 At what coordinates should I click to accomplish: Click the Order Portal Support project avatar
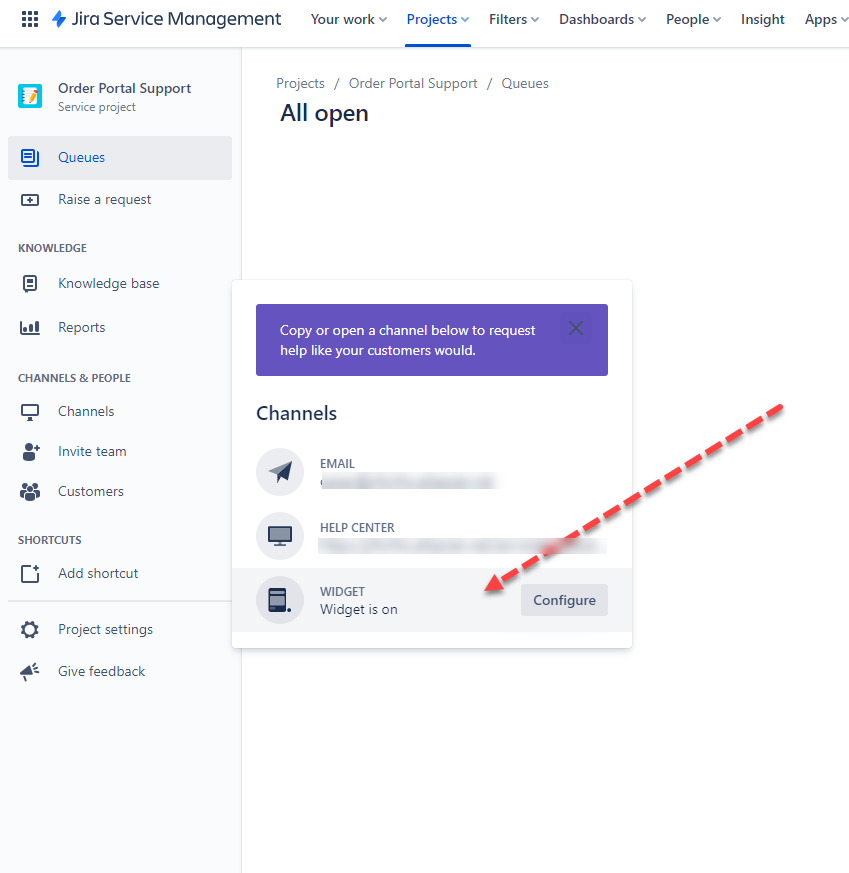coord(30,96)
